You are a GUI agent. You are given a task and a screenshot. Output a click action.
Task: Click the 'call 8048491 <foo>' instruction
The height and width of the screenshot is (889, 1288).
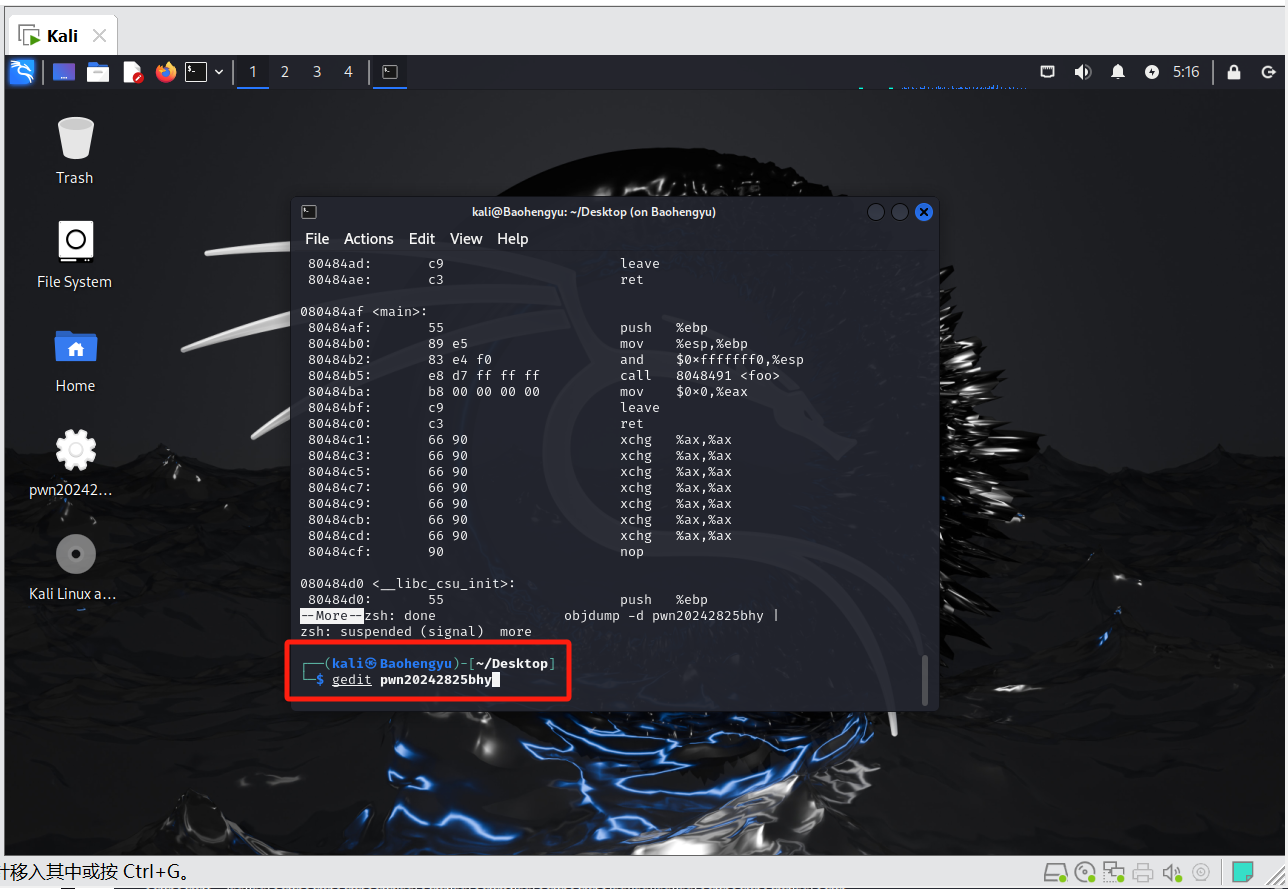click(x=700, y=376)
